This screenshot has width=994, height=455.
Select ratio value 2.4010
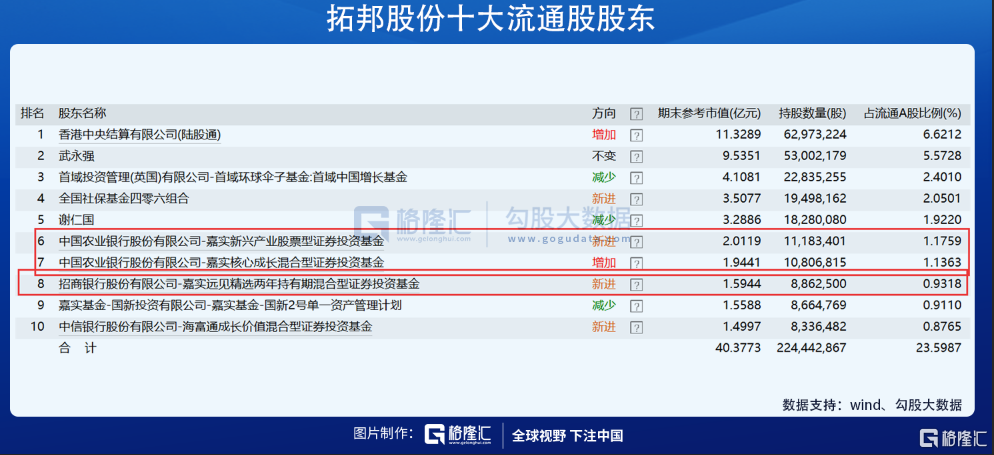[942, 177]
